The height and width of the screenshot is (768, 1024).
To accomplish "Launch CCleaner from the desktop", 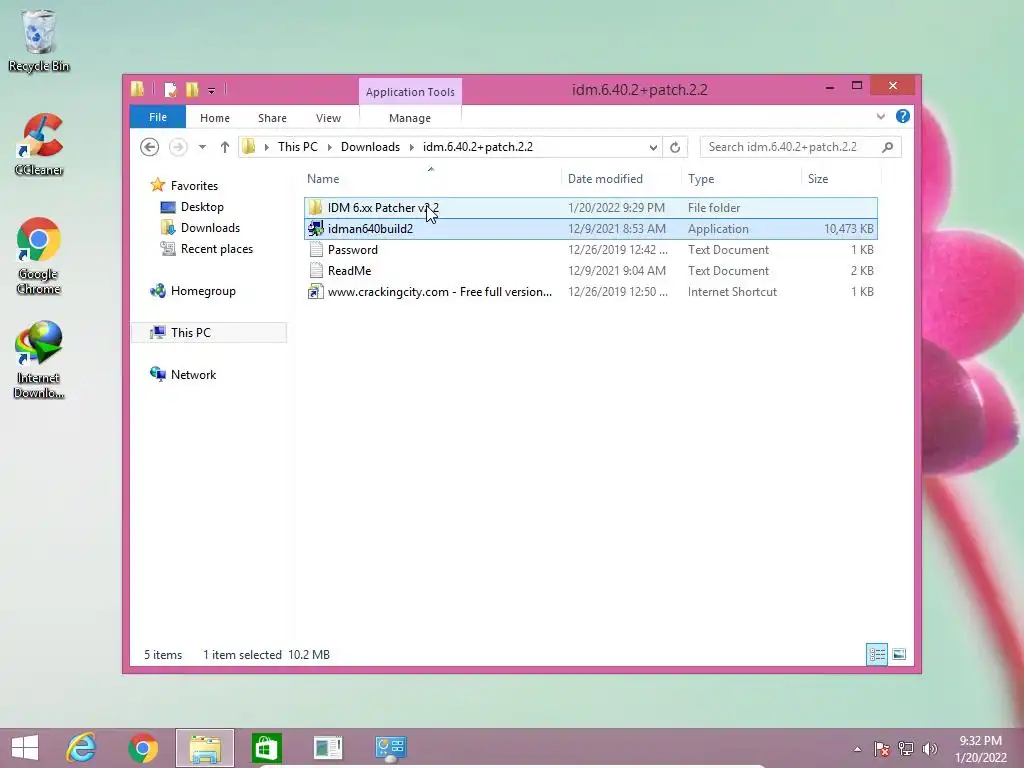I will (x=39, y=144).
